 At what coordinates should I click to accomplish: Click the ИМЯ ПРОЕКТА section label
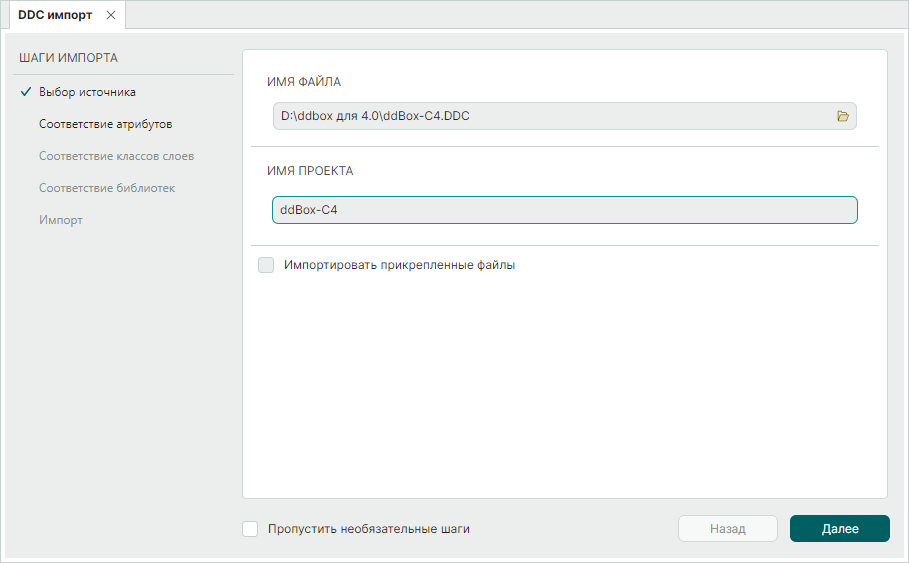(x=310, y=171)
